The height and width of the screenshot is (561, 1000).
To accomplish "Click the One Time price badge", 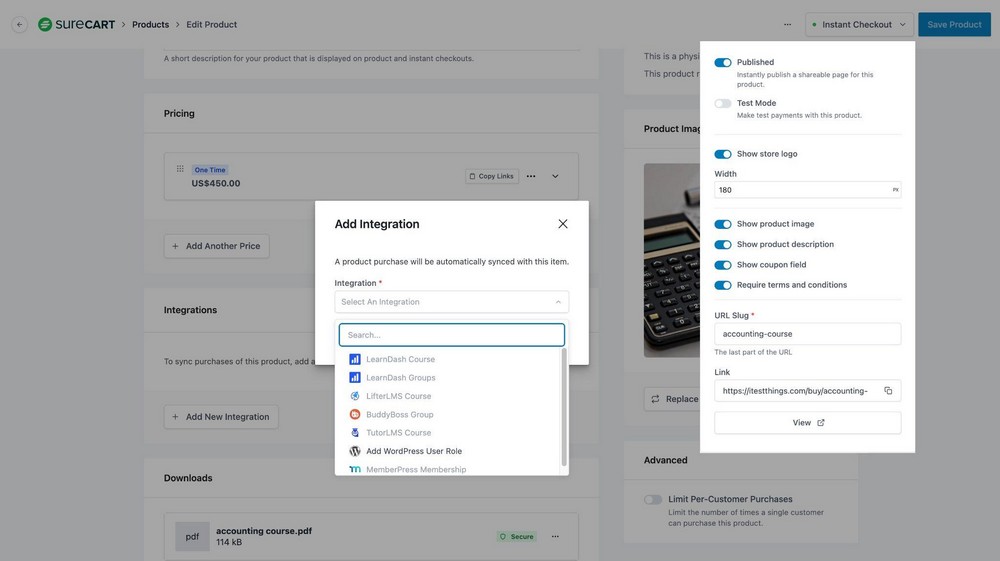I will [x=210, y=170].
